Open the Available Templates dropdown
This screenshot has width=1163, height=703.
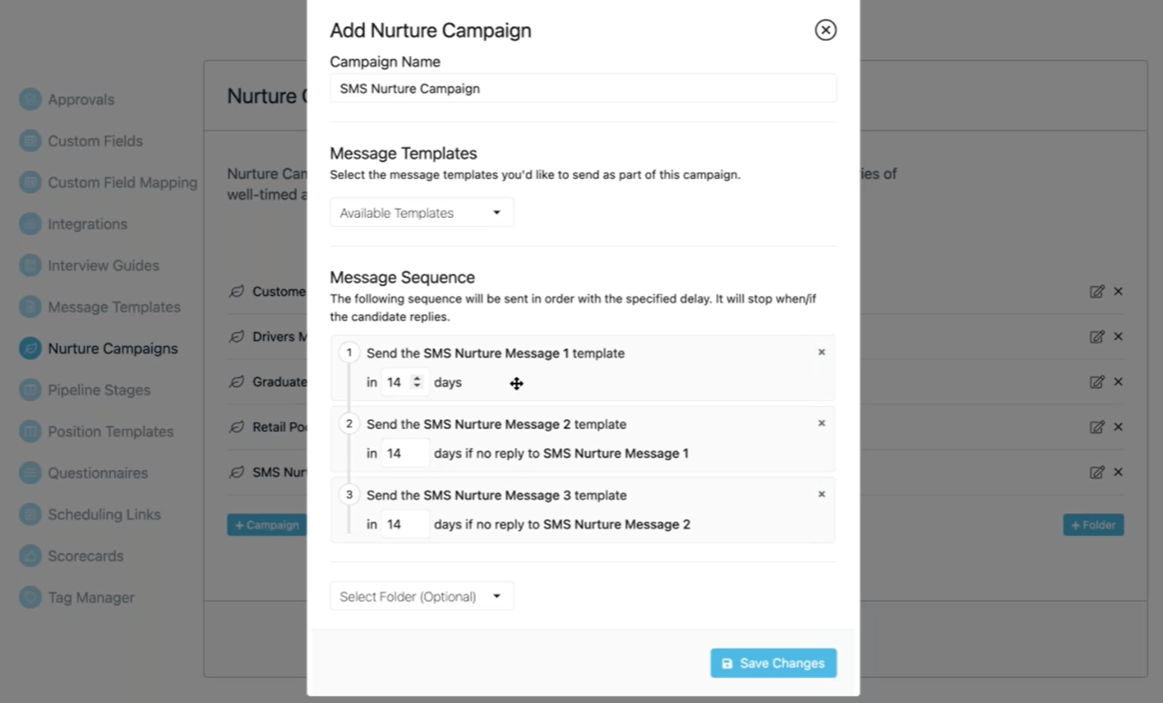[421, 213]
